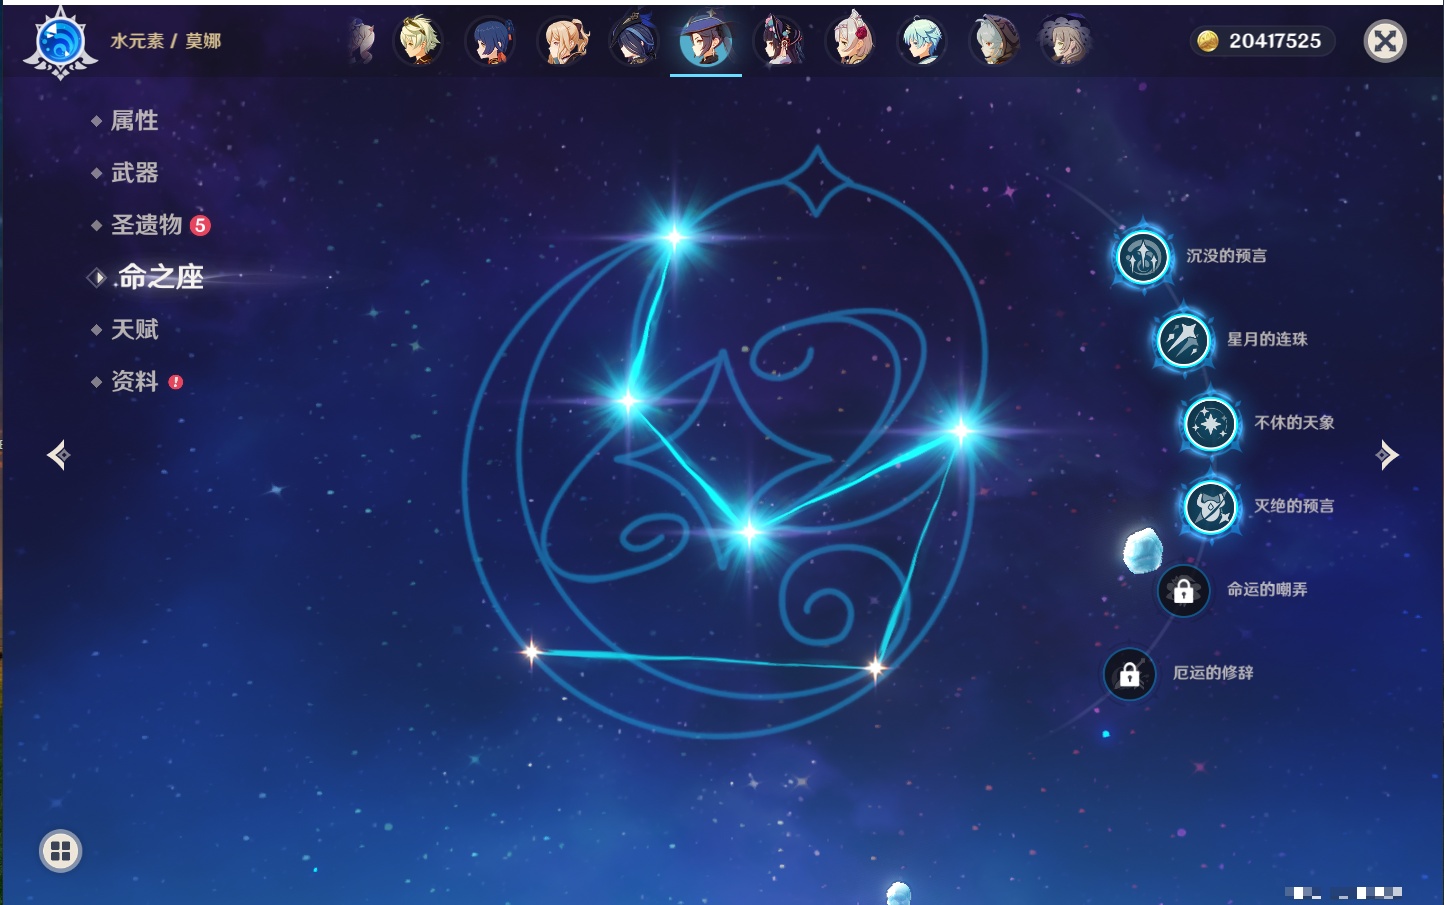Open the 天赋 talents page
Image resolution: width=1444 pixels, height=905 pixels.
click(134, 329)
